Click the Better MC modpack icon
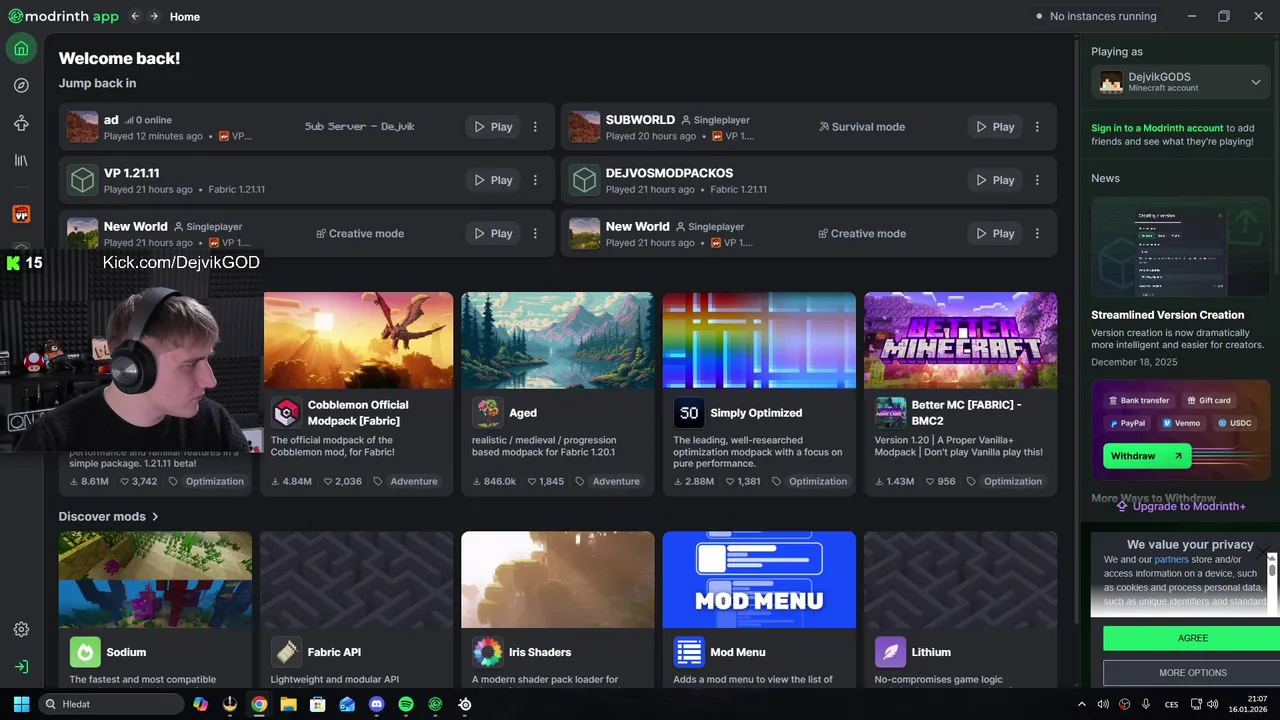This screenshot has height=720, width=1280. [890, 412]
